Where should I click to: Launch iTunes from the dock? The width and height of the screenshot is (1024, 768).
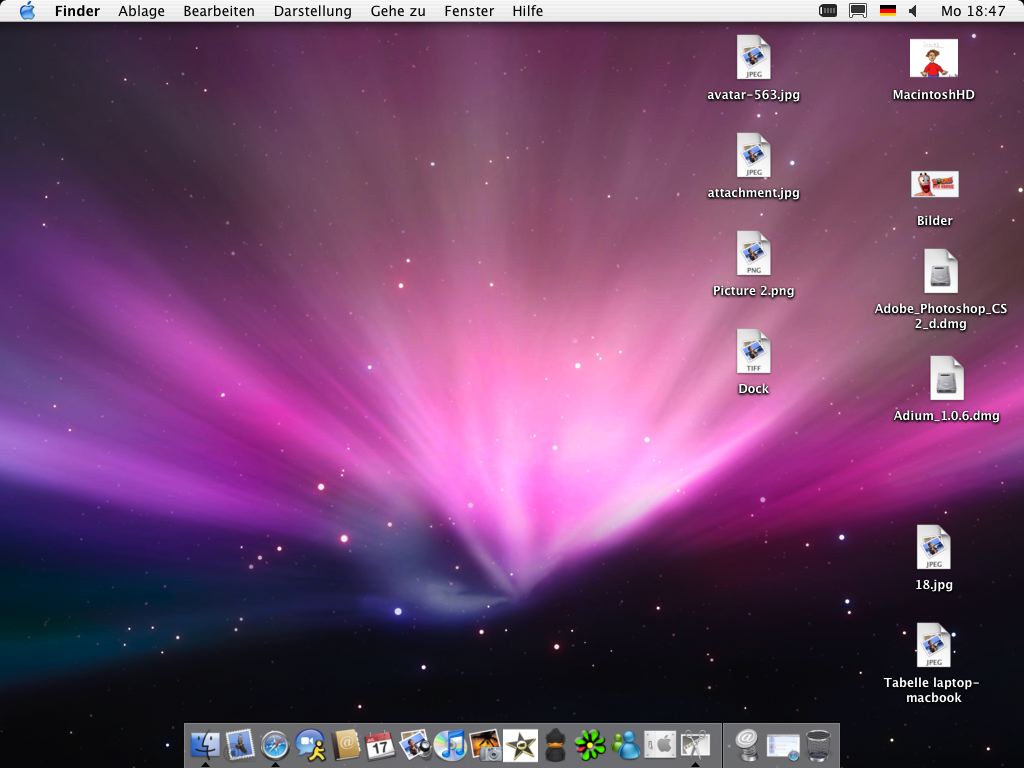click(x=450, y=744)
